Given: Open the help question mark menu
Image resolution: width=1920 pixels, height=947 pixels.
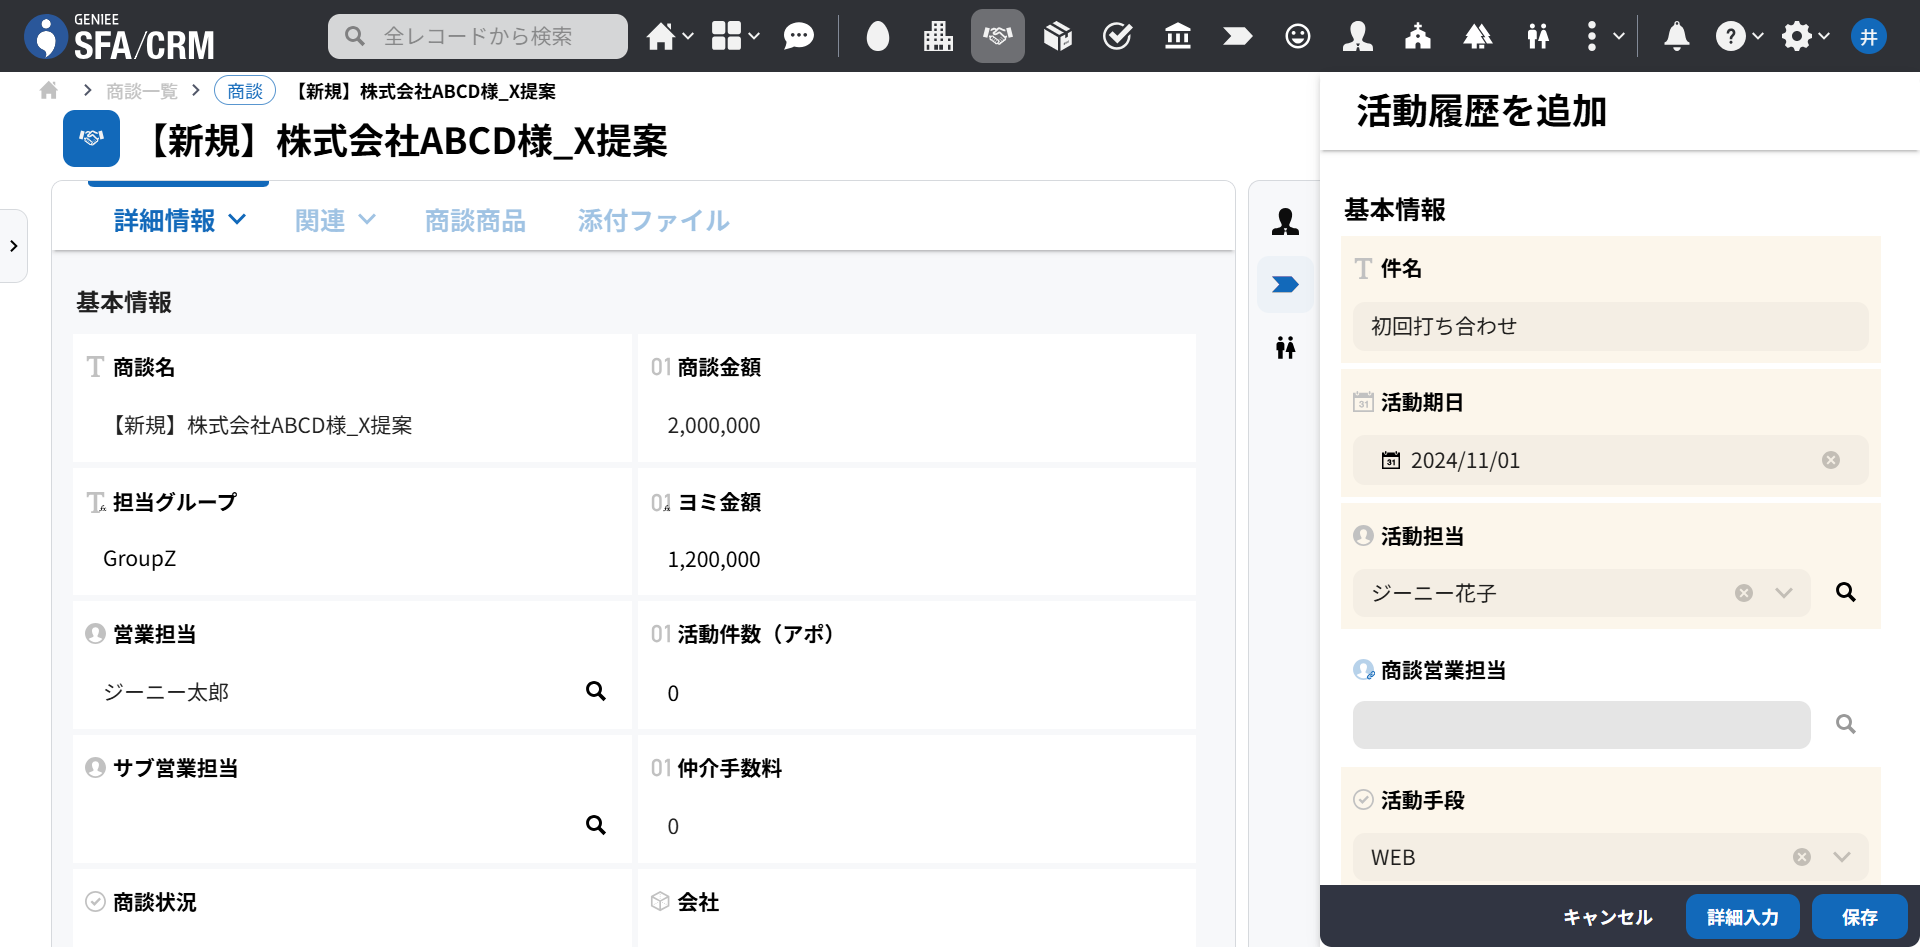Looking at the screenshot, I should coord(1731,37).
